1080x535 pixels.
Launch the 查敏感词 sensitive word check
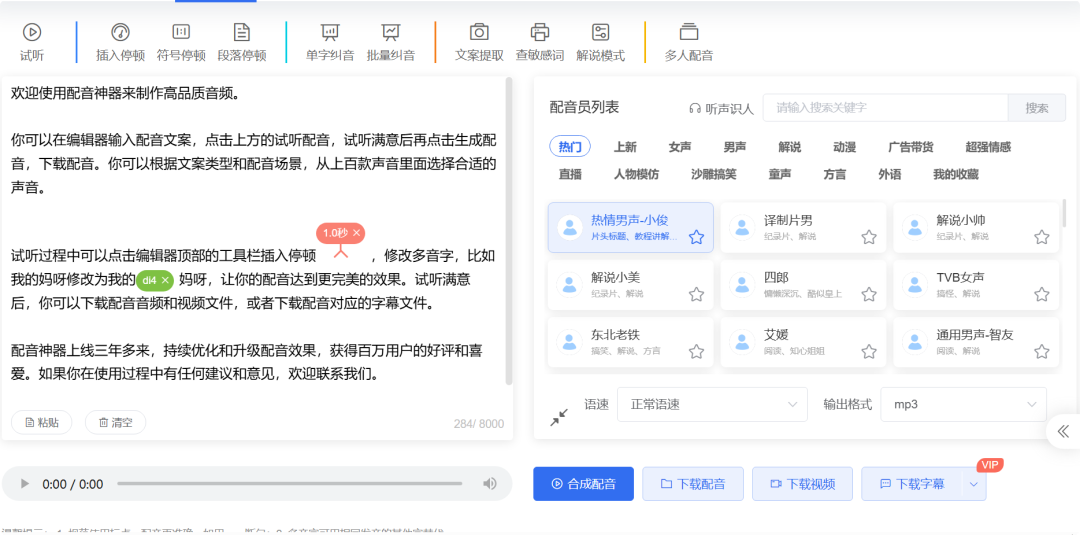pos(540,33)
